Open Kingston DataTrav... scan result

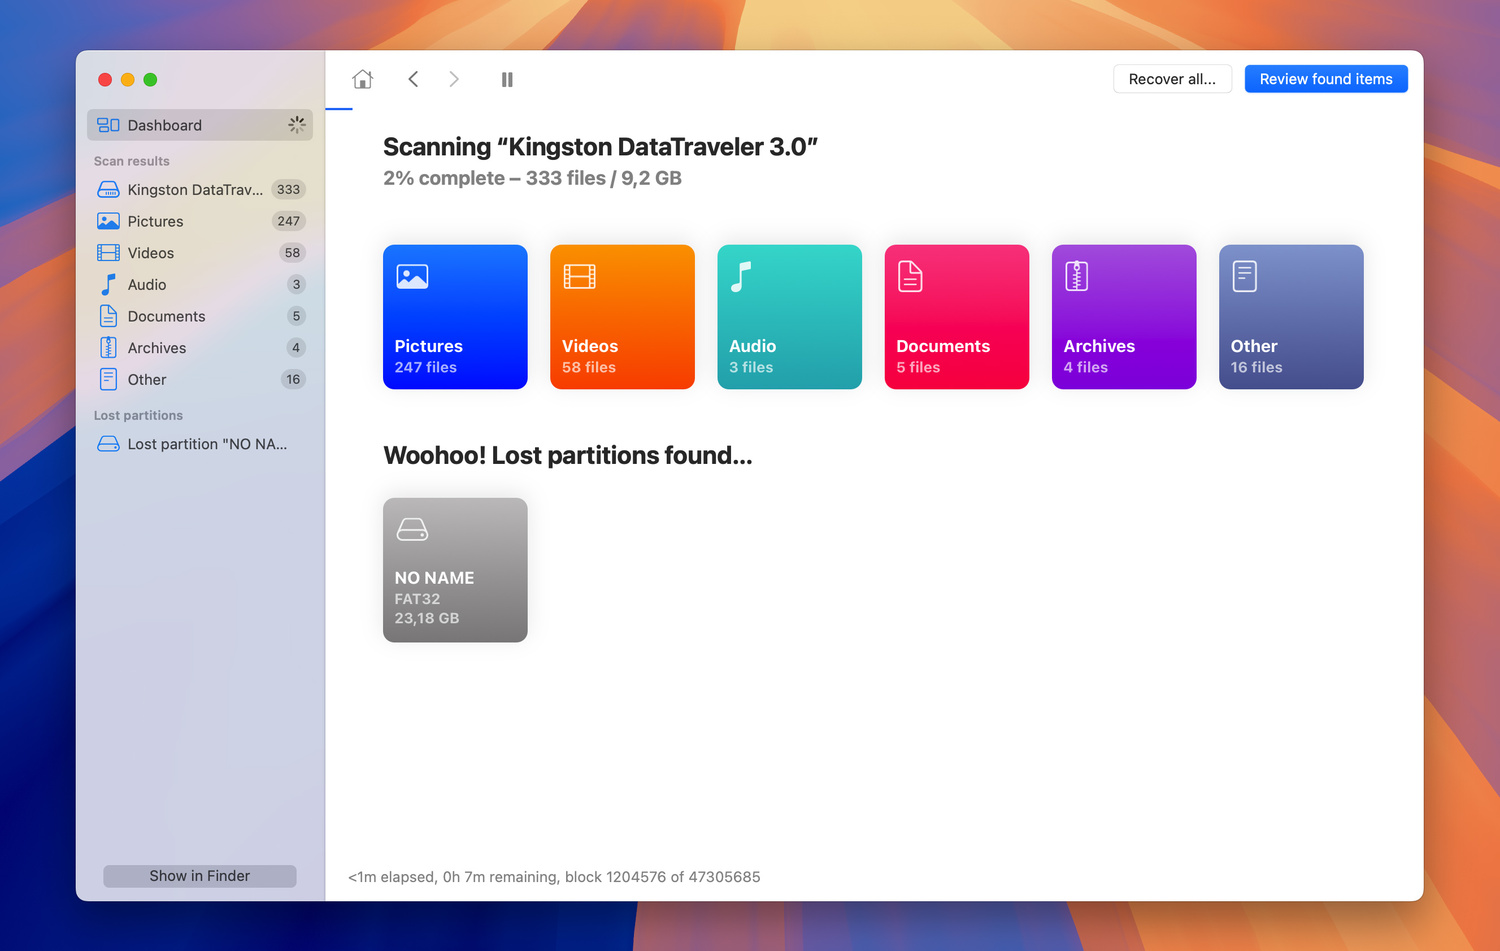(x=200, y=189)
